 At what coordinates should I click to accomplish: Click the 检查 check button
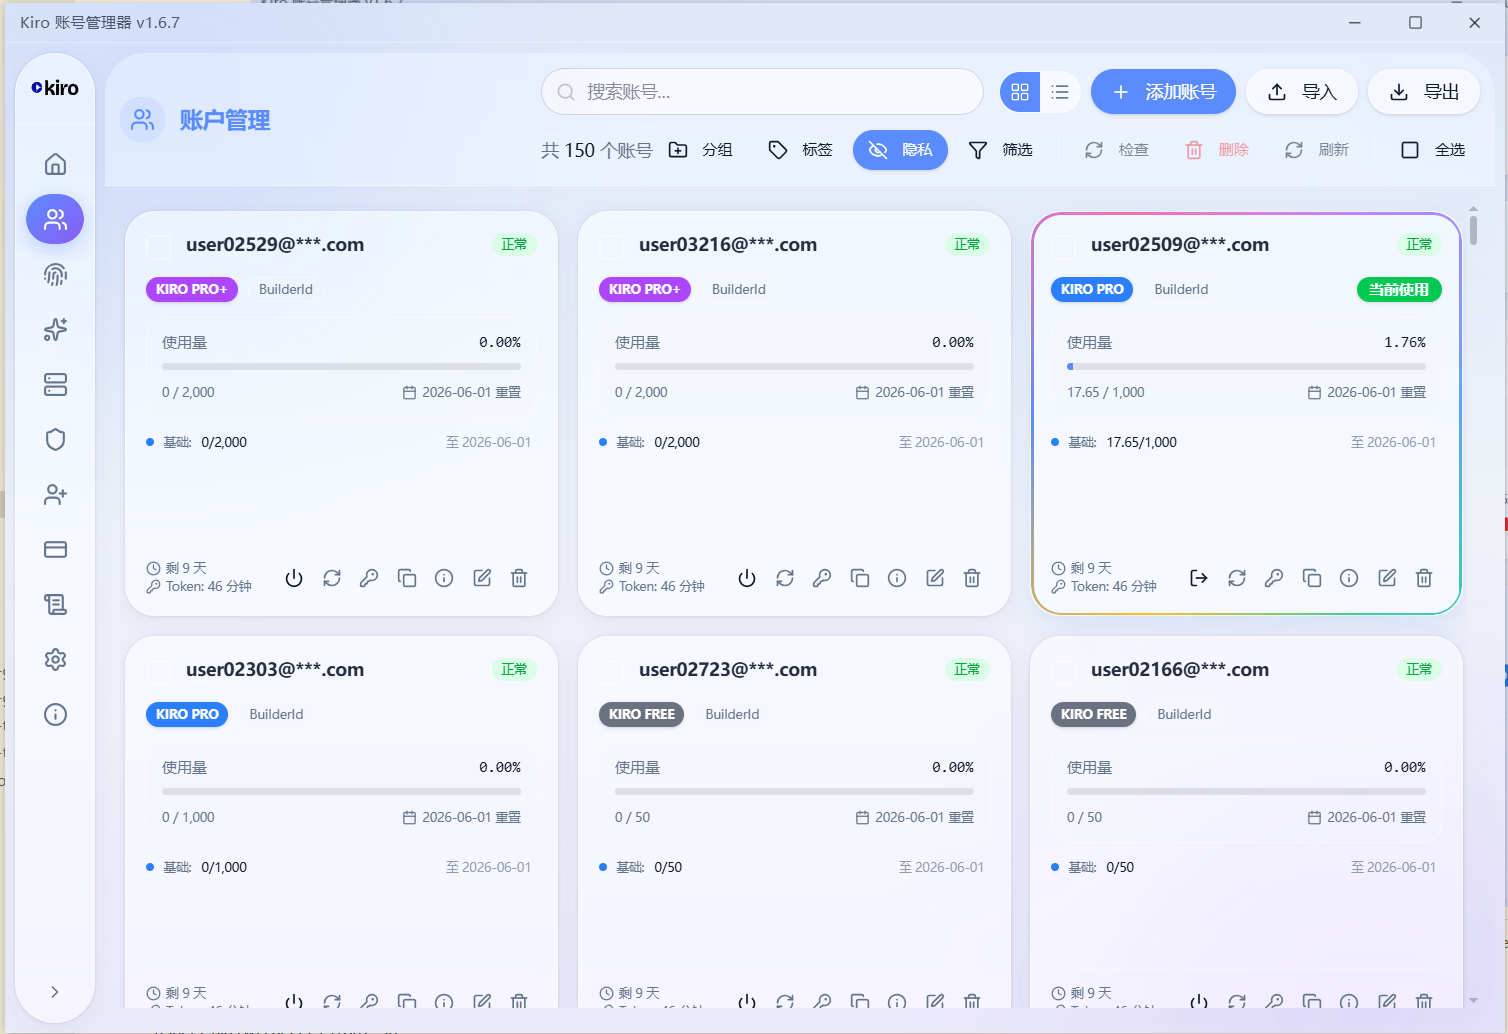[1117, 150]
